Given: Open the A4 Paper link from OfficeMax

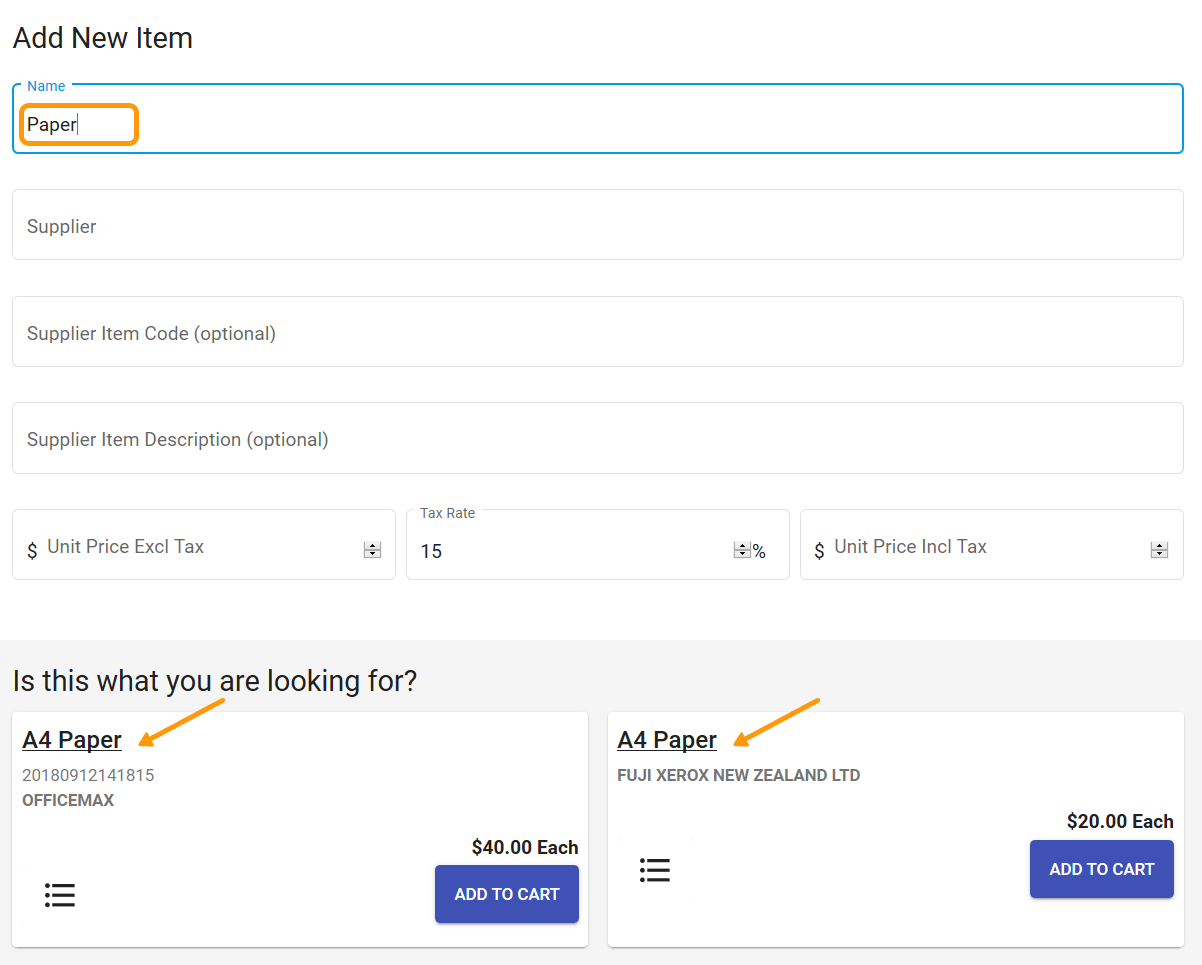Looking at the screenshot, I should click(72, 740).
